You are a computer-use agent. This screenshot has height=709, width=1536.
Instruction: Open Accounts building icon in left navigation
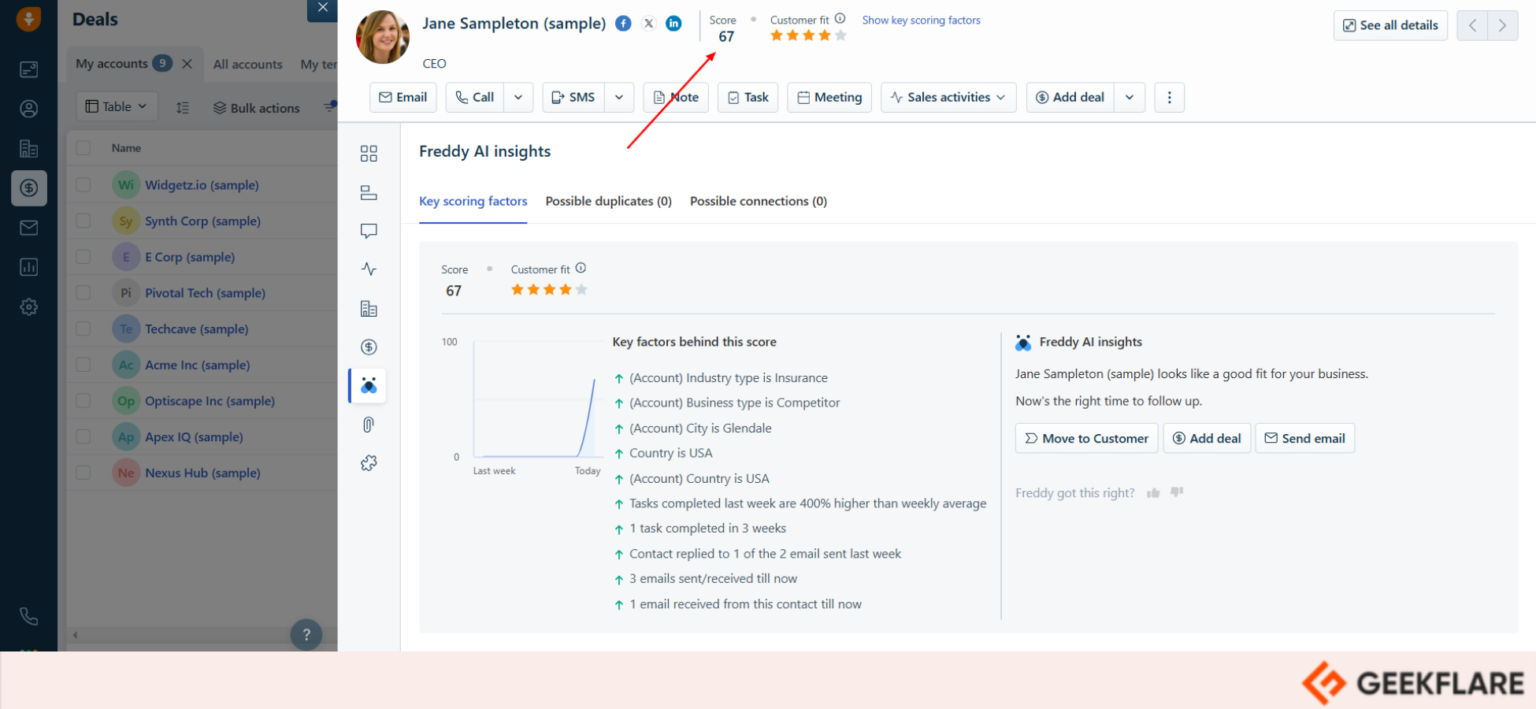[29, 148]
